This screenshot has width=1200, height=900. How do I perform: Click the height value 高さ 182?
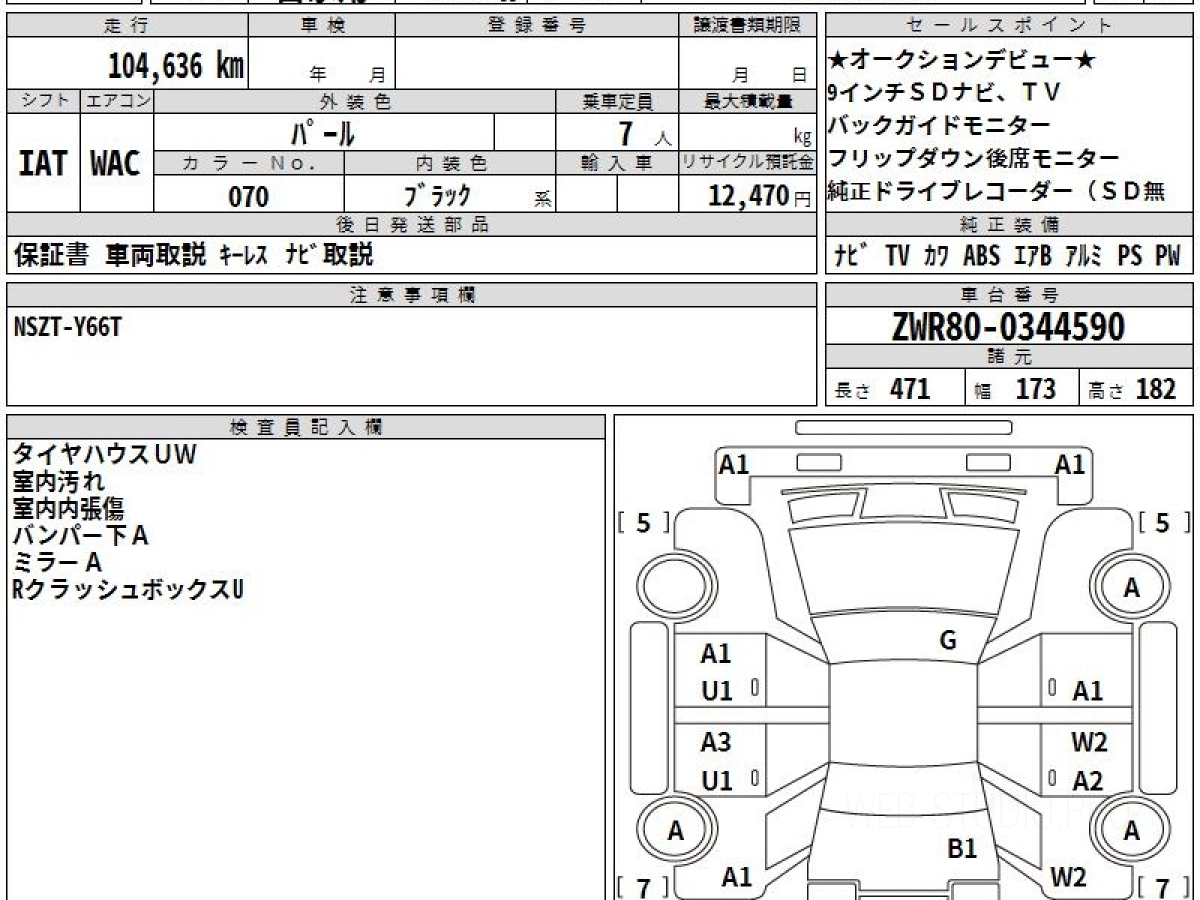click(x=1131, y=389)
